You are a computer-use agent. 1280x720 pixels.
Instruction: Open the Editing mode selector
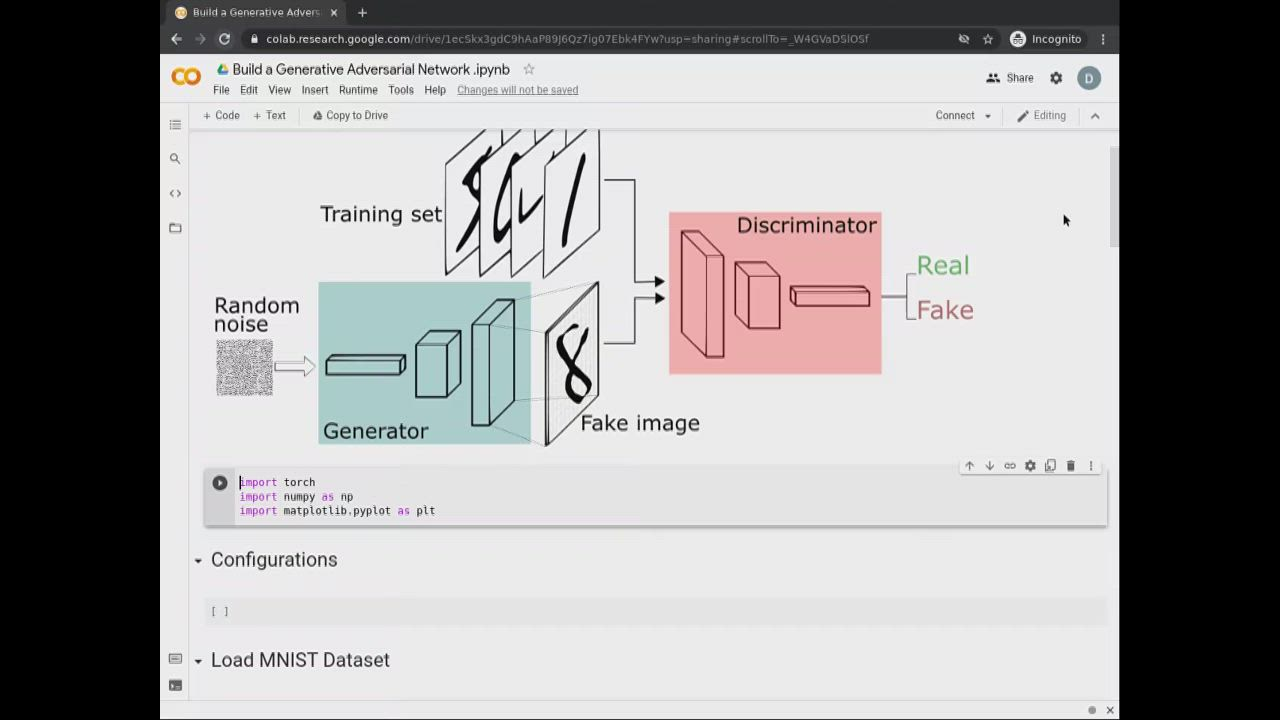tap(1041, 116)
